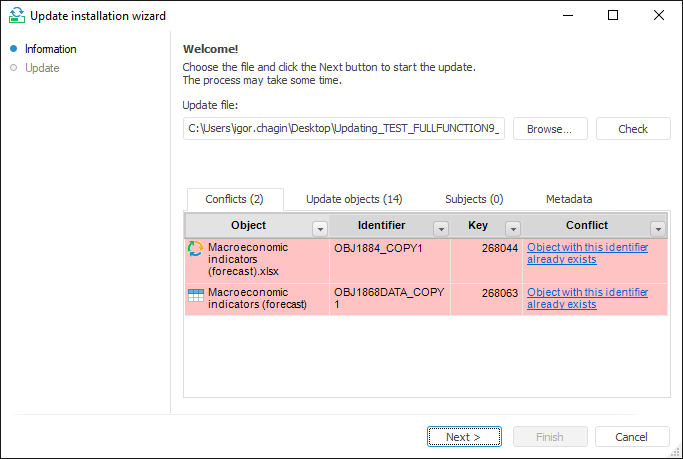Image resolution: width=683 pixels, height=459 pixels.
Task: Select the Information step in the sidebar
Action: 51,49
